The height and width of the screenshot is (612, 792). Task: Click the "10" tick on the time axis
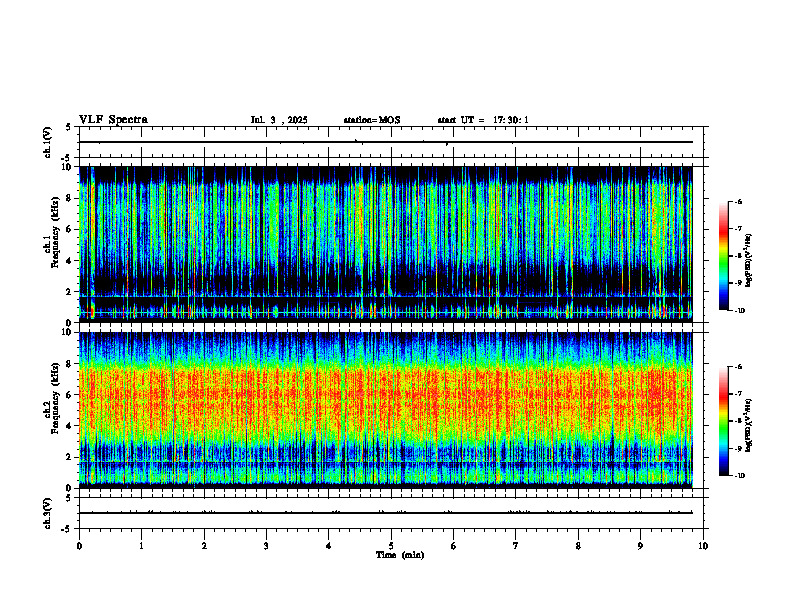point(703,546)
